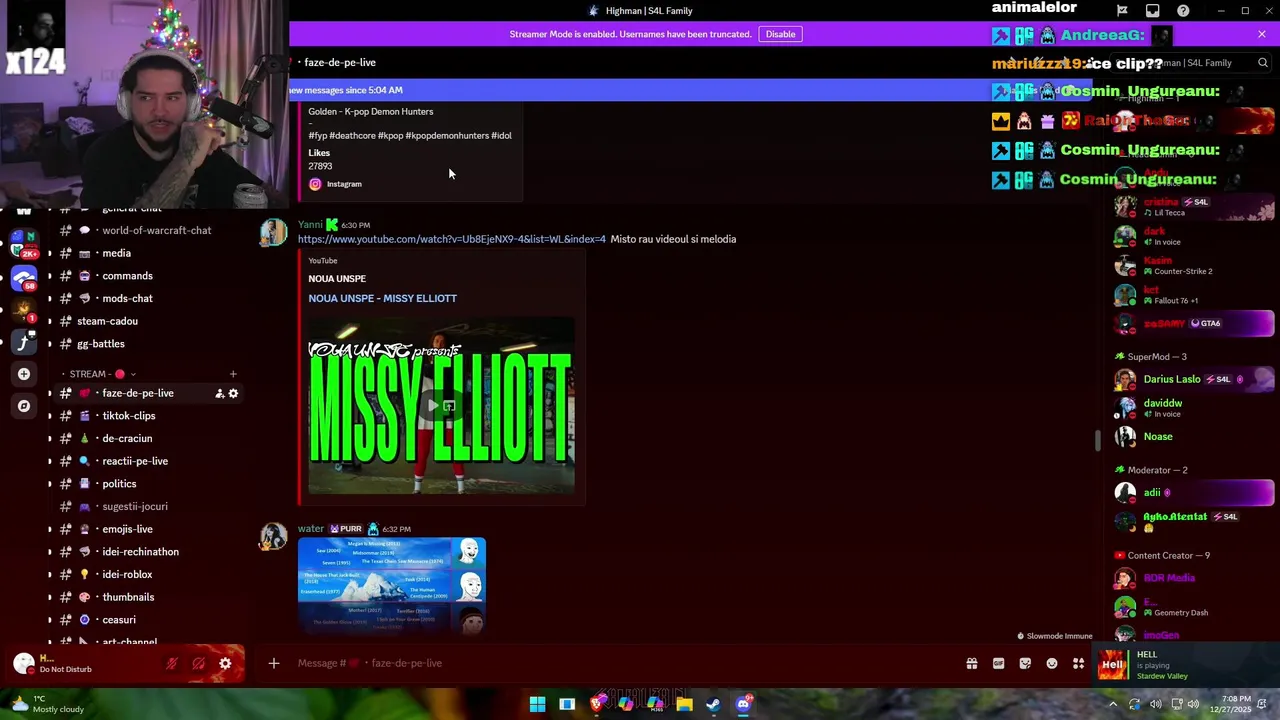Disable Streamer Mode via the banner button
This screenshot has width=1280, height=720.
pos(780,34)
